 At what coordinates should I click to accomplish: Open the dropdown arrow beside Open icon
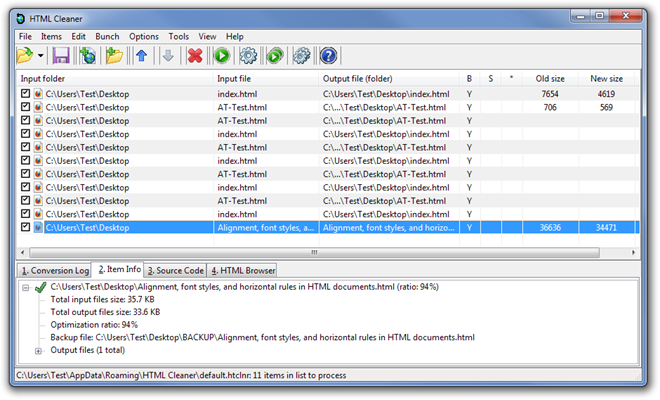click(x=40, y=56)
